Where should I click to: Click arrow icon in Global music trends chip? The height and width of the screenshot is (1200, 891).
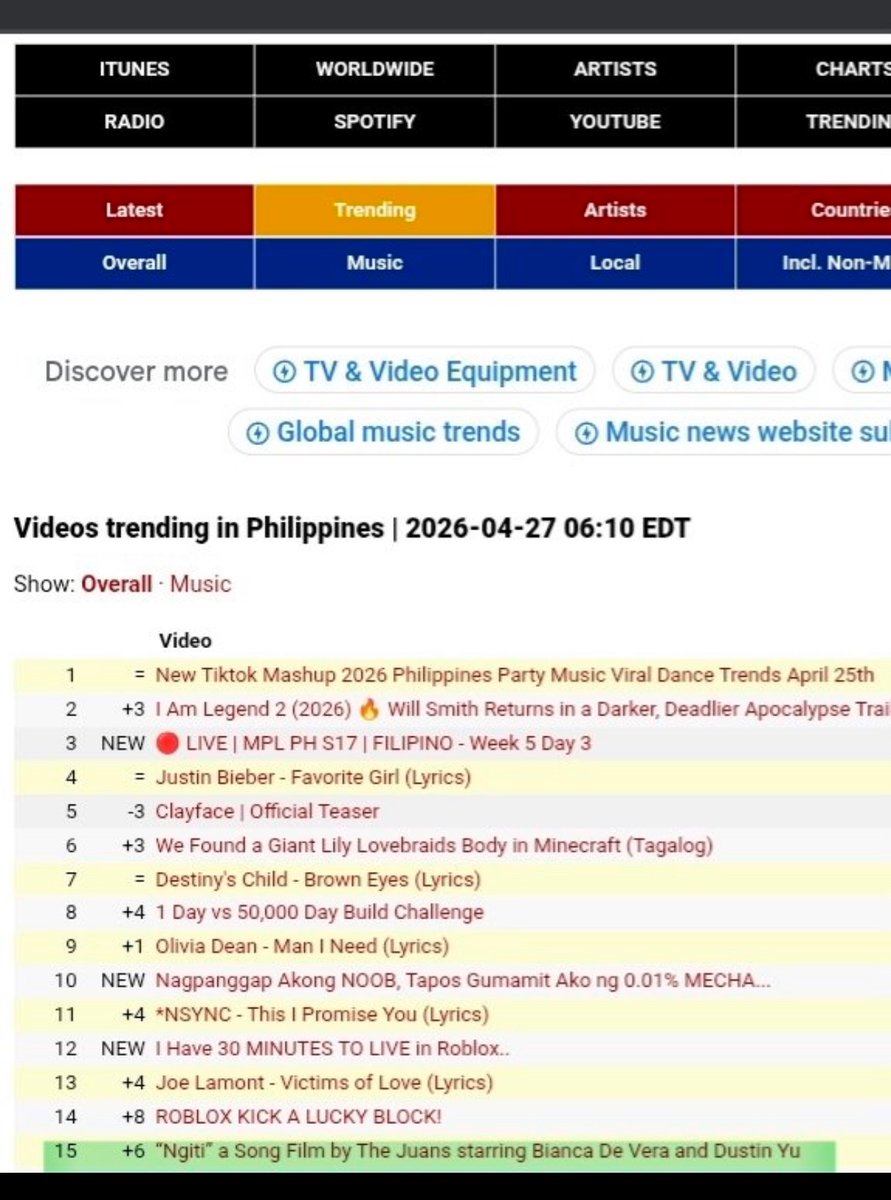tap(259, 433)
